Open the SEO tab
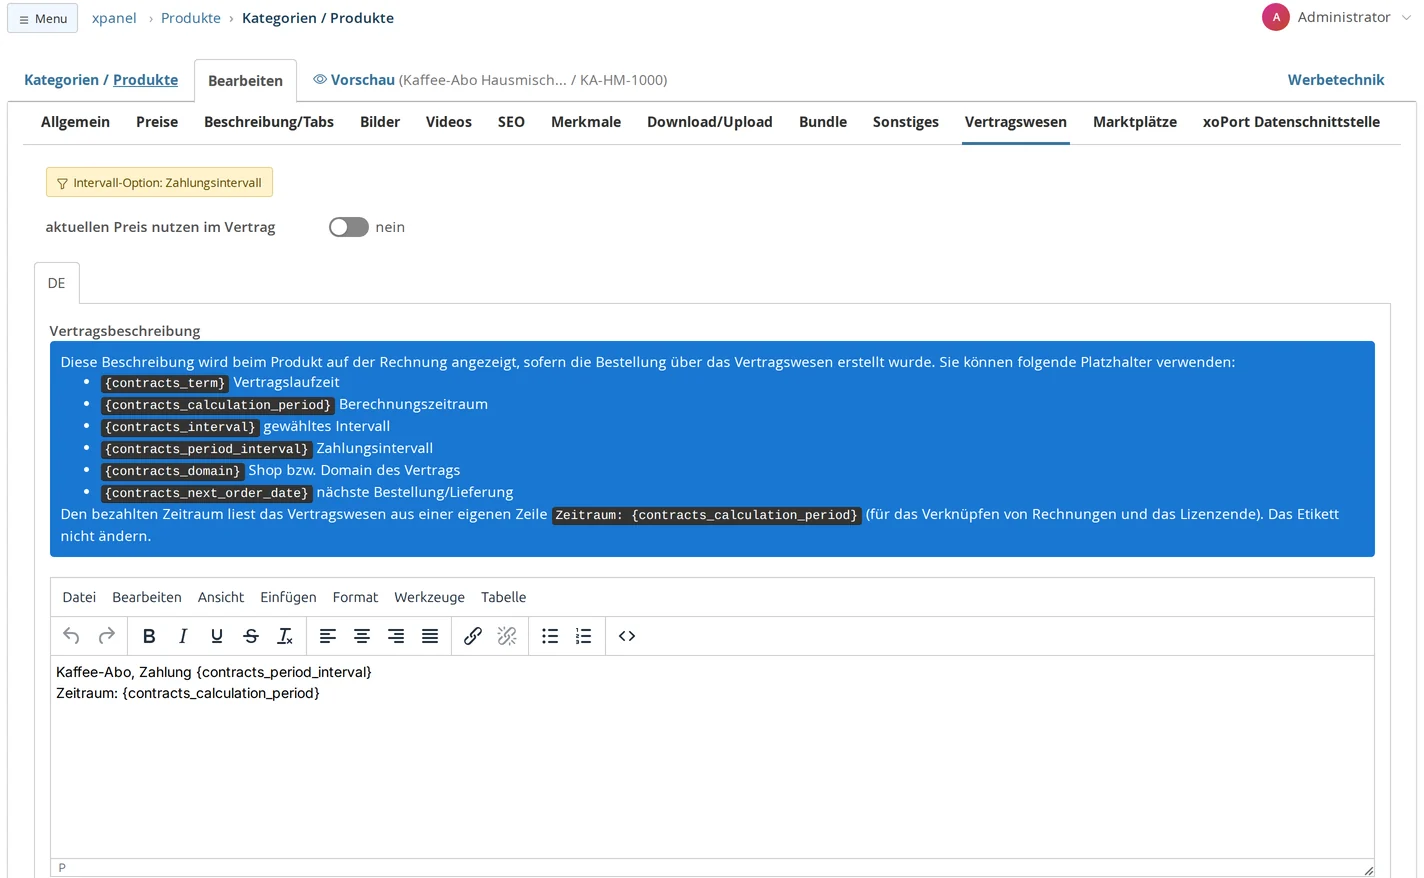The width and height of the screenshot is (1424, 878). [511, 122]
